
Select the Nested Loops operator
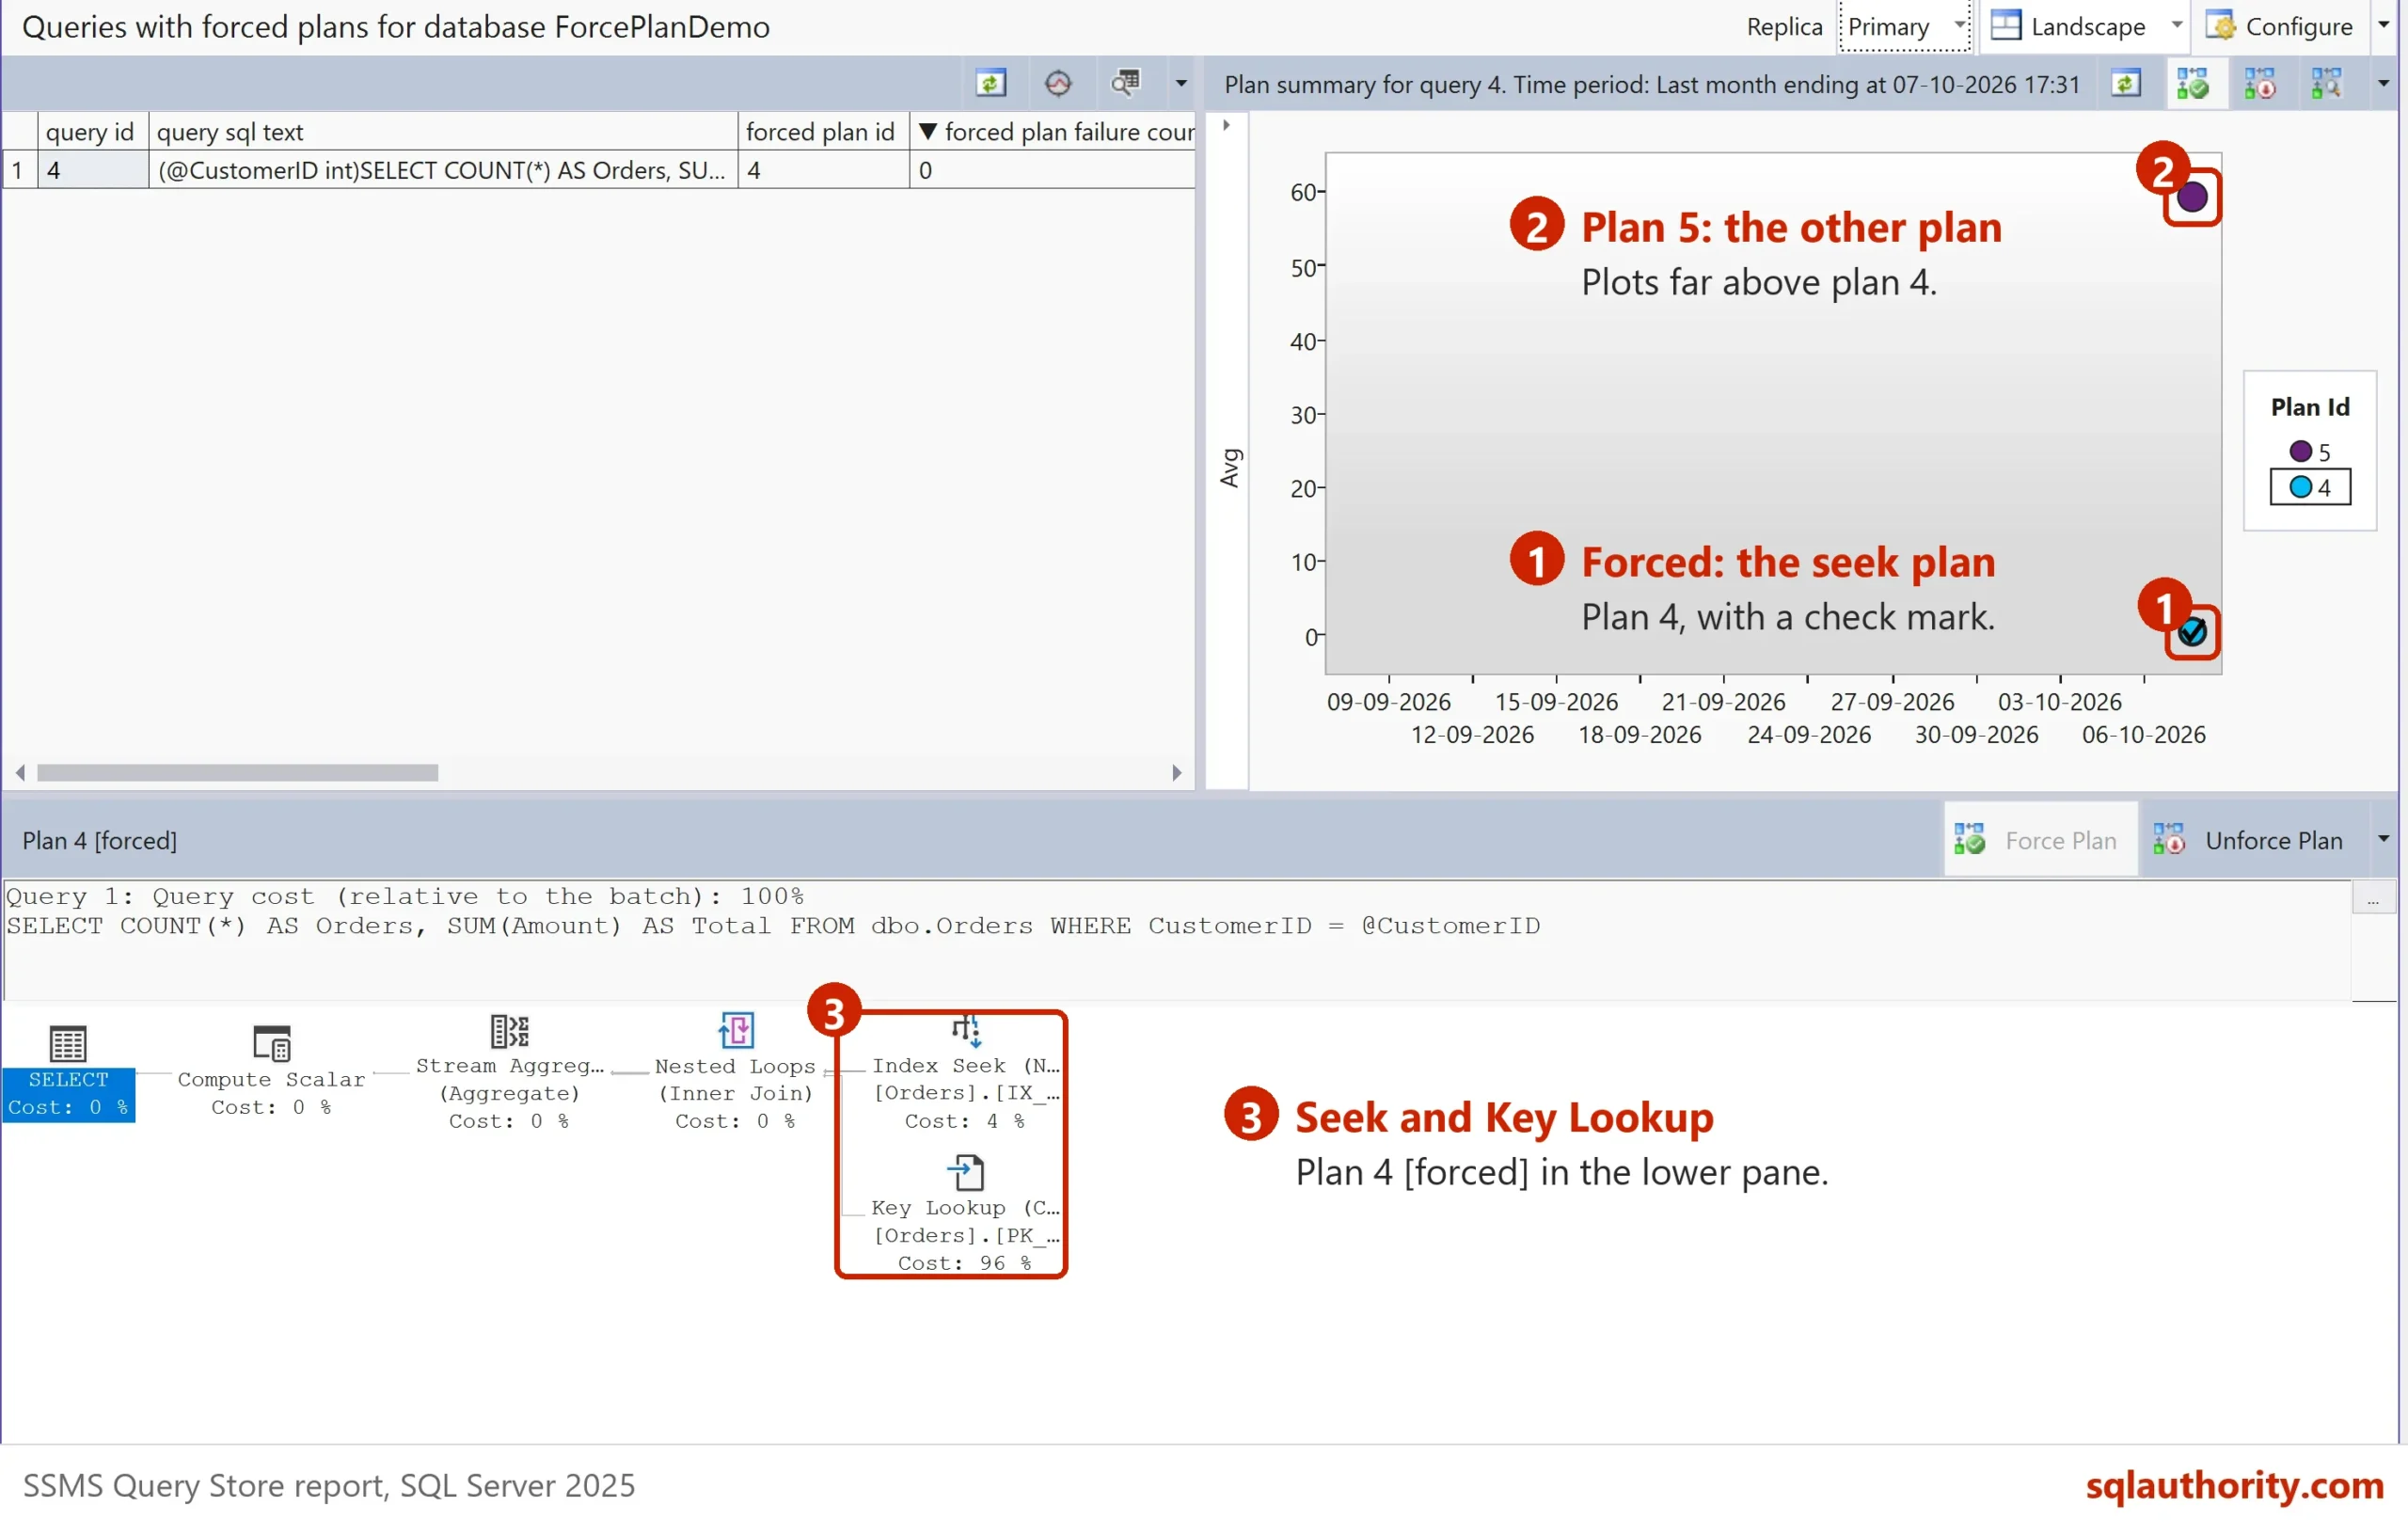coord(735,1072)
